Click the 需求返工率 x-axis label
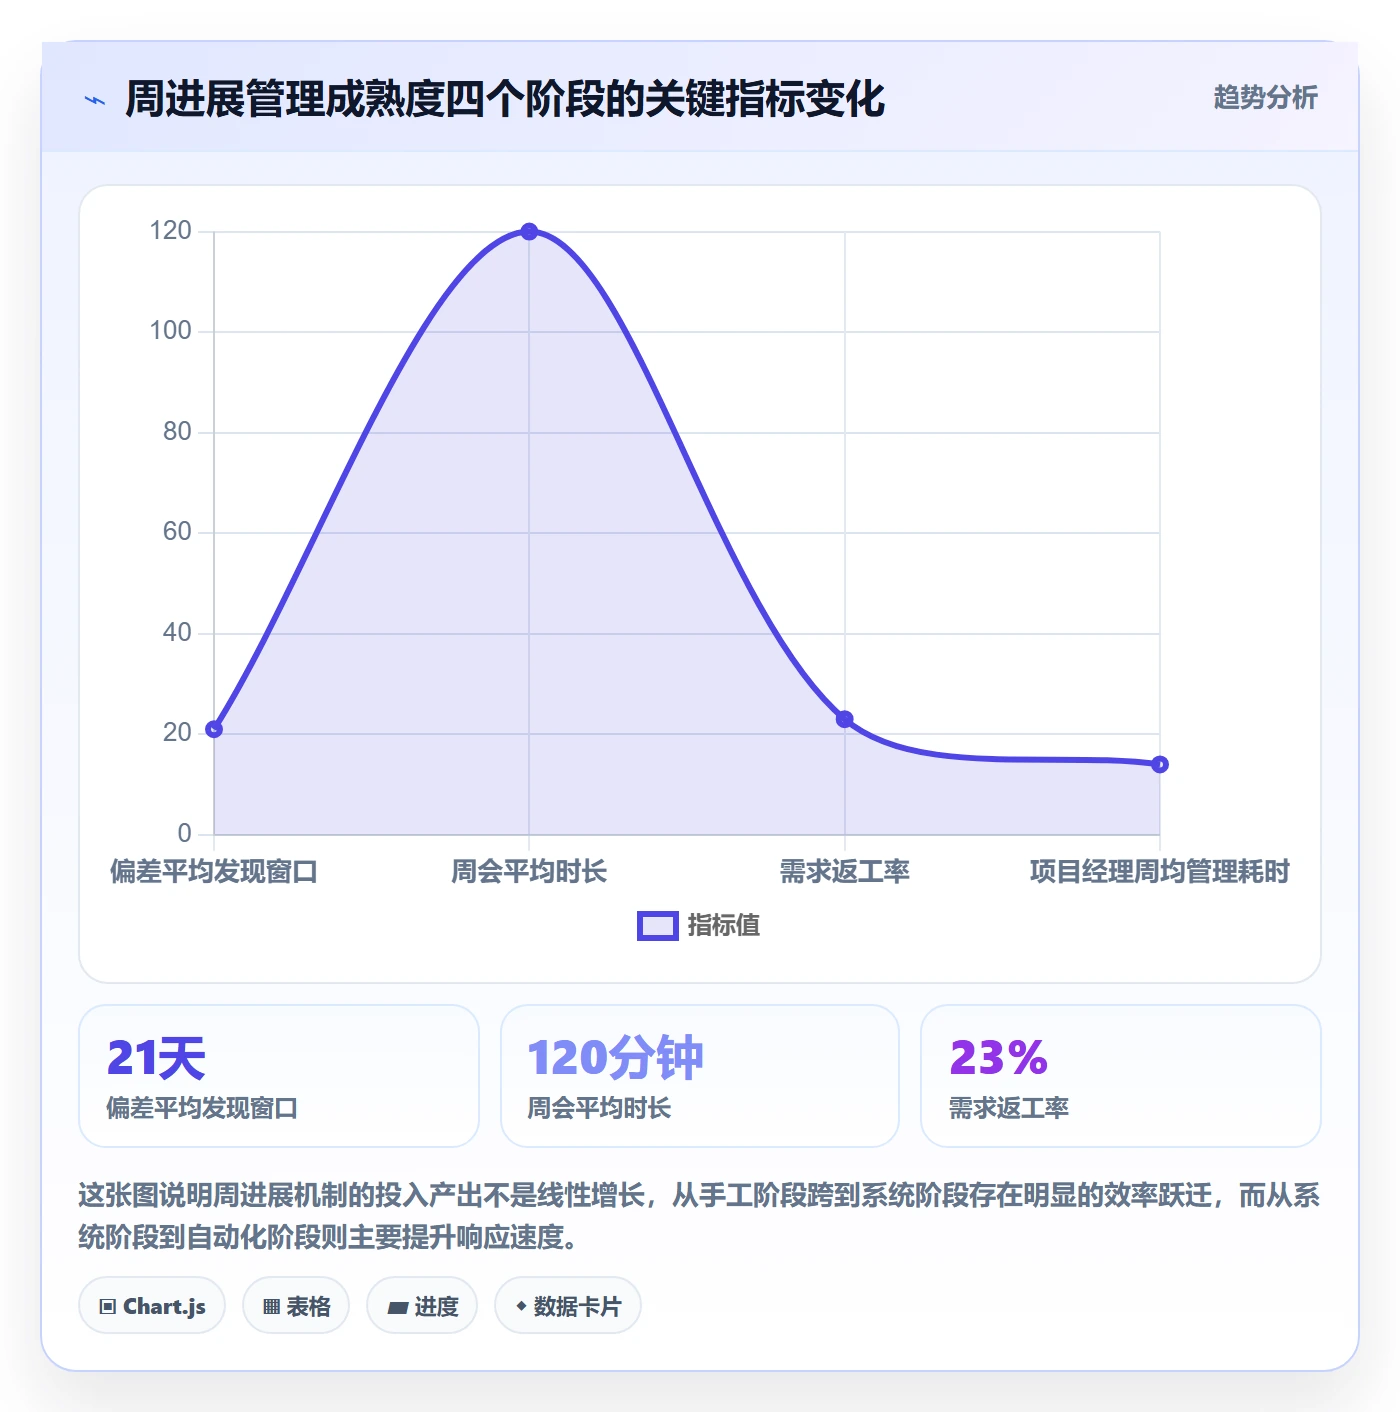The width and height of the screenshot is (1400, 1412). 845,872
